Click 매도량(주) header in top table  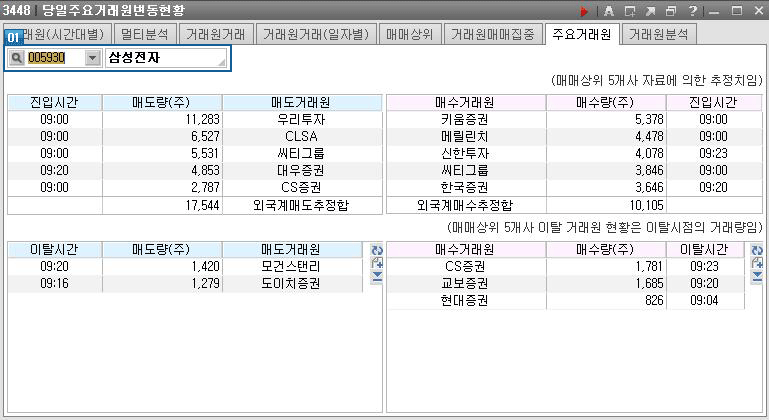(x=162, y=103)
